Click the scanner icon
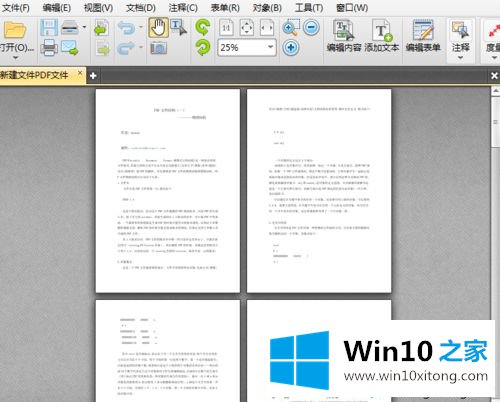500x402 pixels. pyautogui.click(x=70, y=27)
